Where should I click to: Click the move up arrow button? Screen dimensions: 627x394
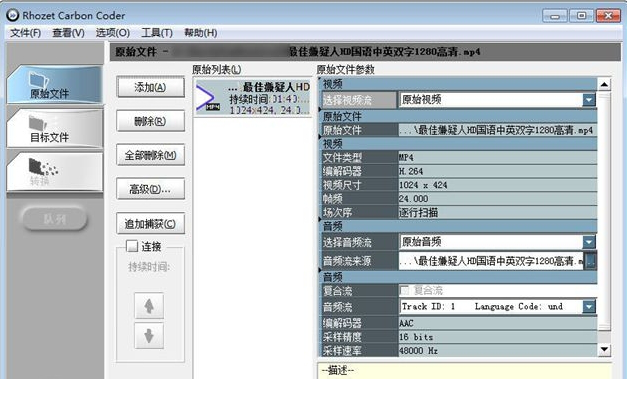pyautogui.click(x=149, y=306)
